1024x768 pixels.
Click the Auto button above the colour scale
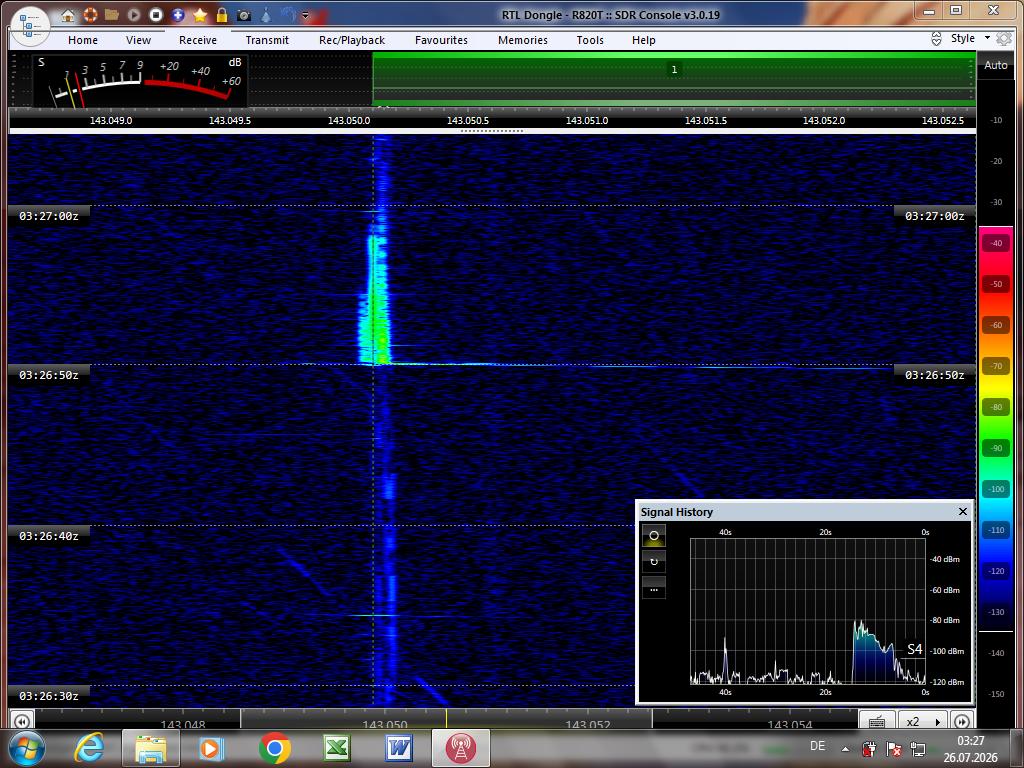coord(996,65)
